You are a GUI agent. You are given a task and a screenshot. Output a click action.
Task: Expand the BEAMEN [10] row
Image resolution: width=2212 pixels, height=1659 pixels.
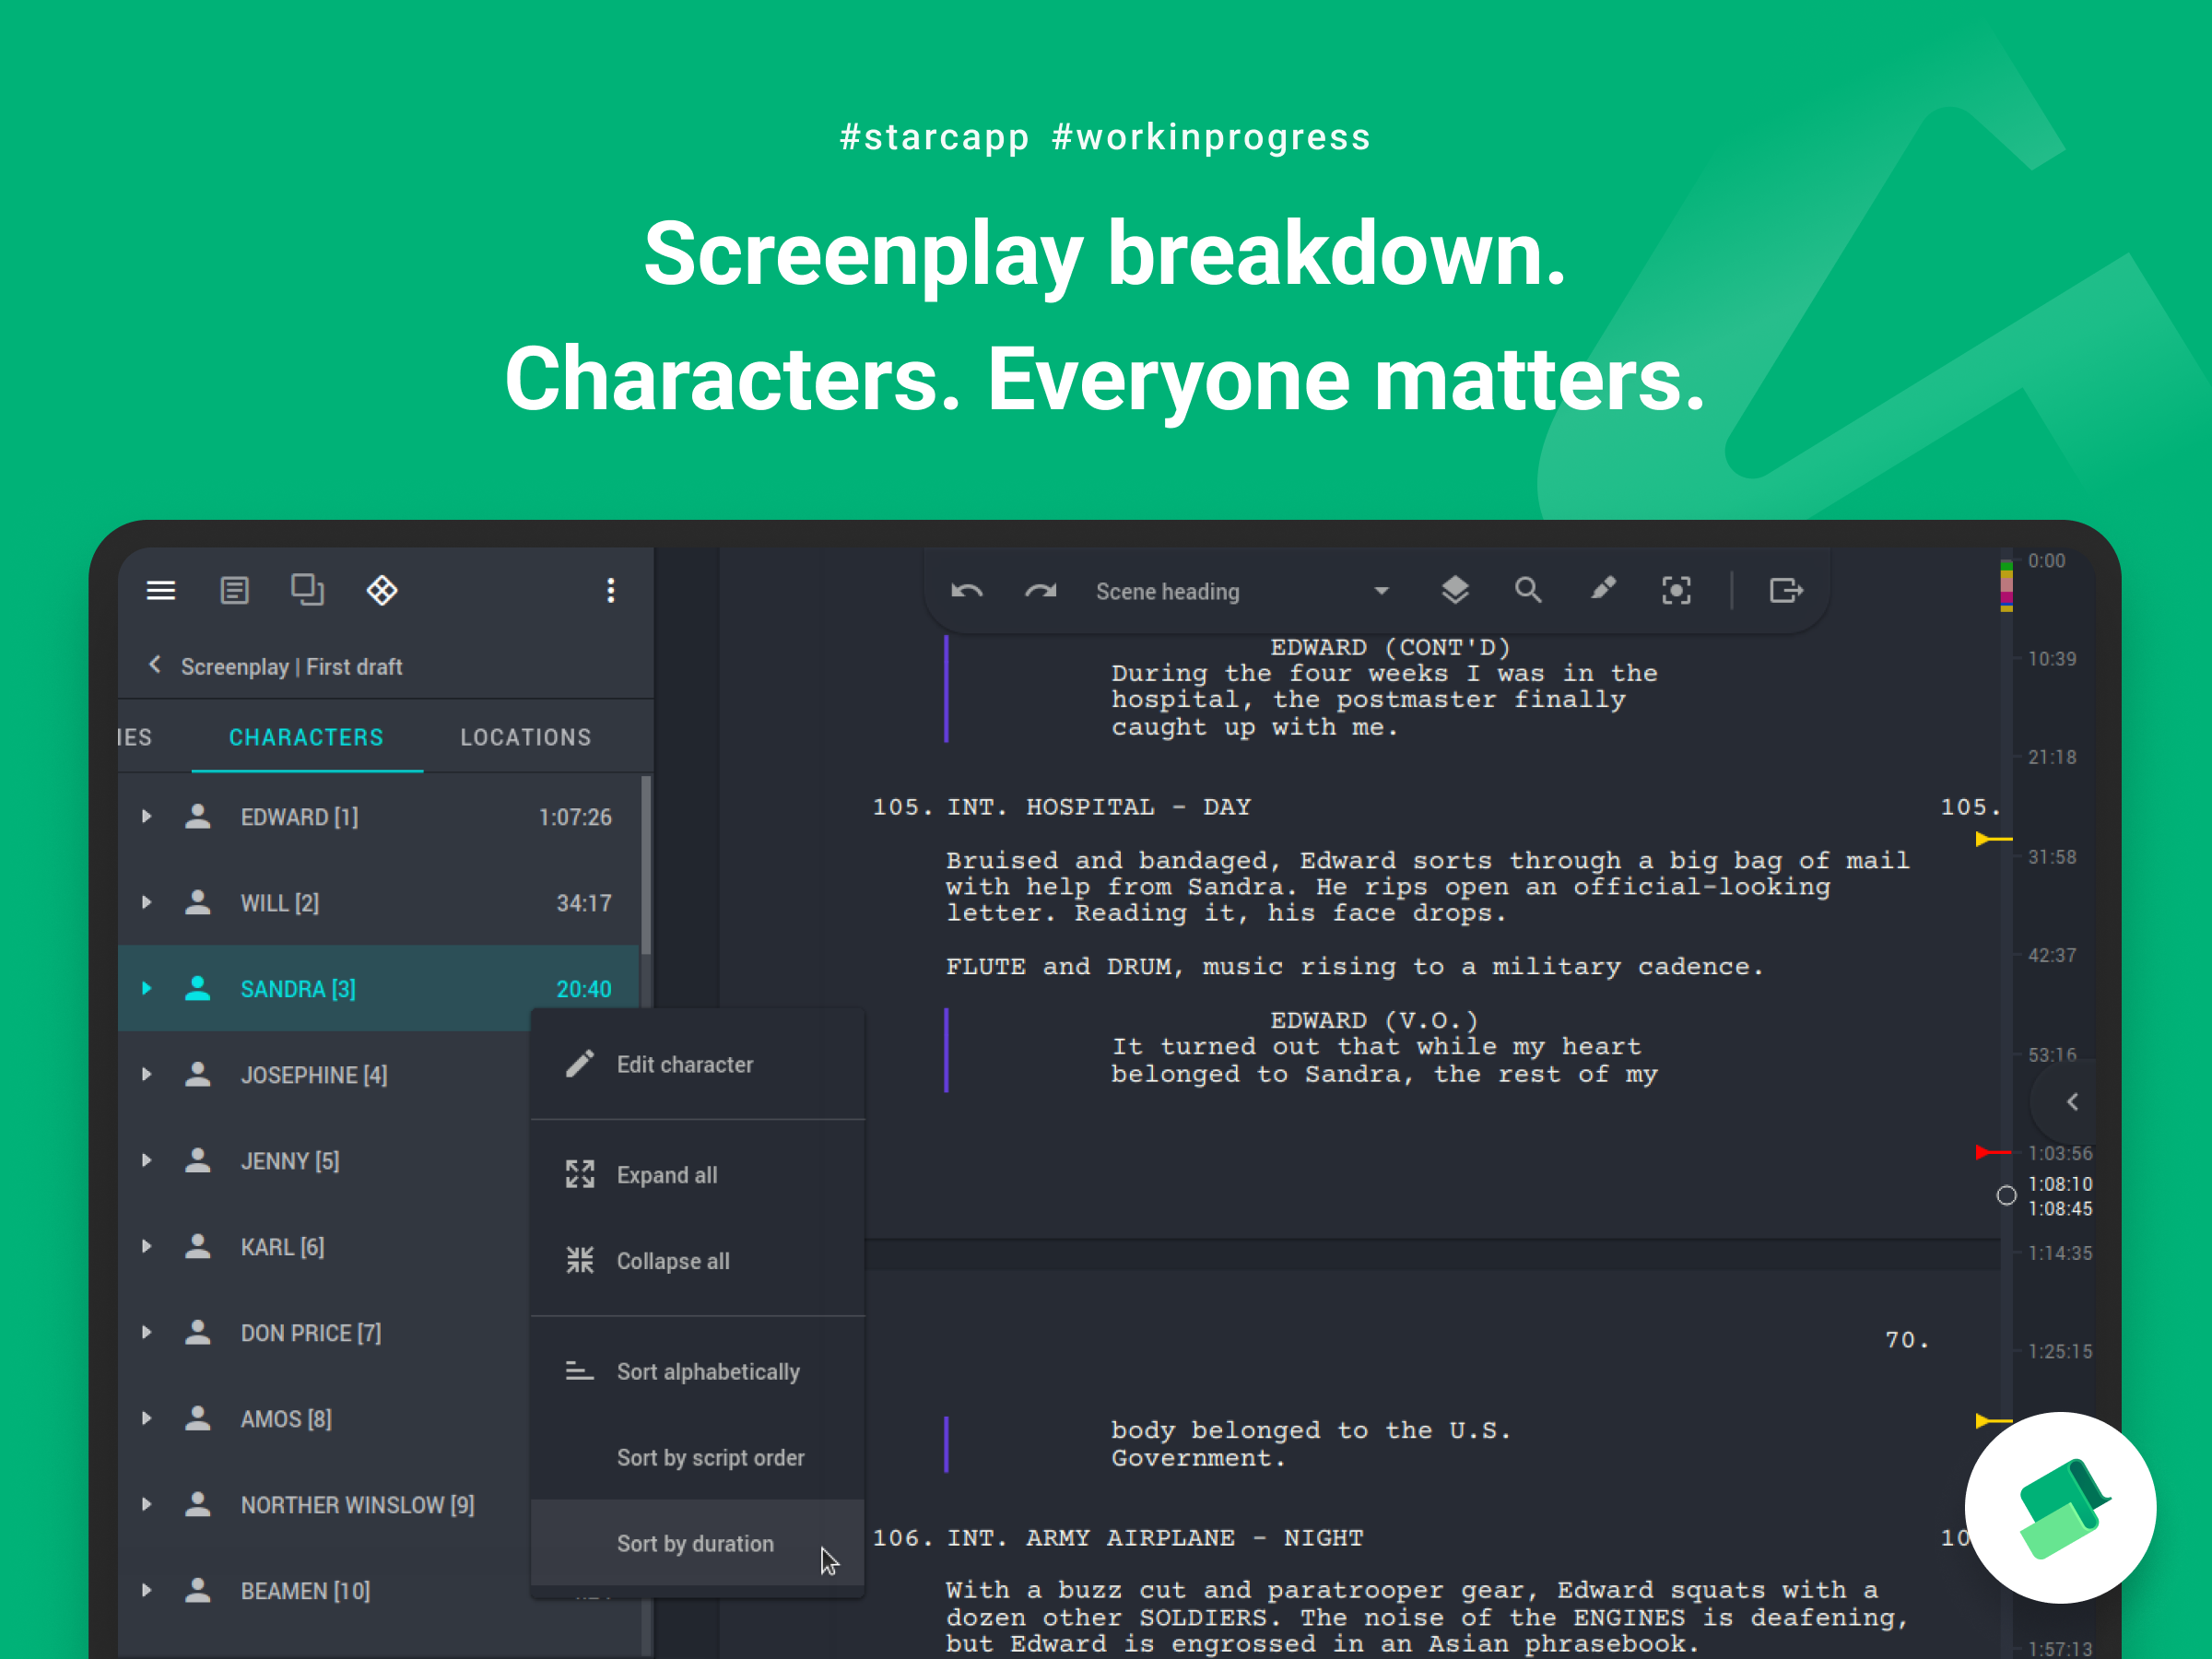147,1591
